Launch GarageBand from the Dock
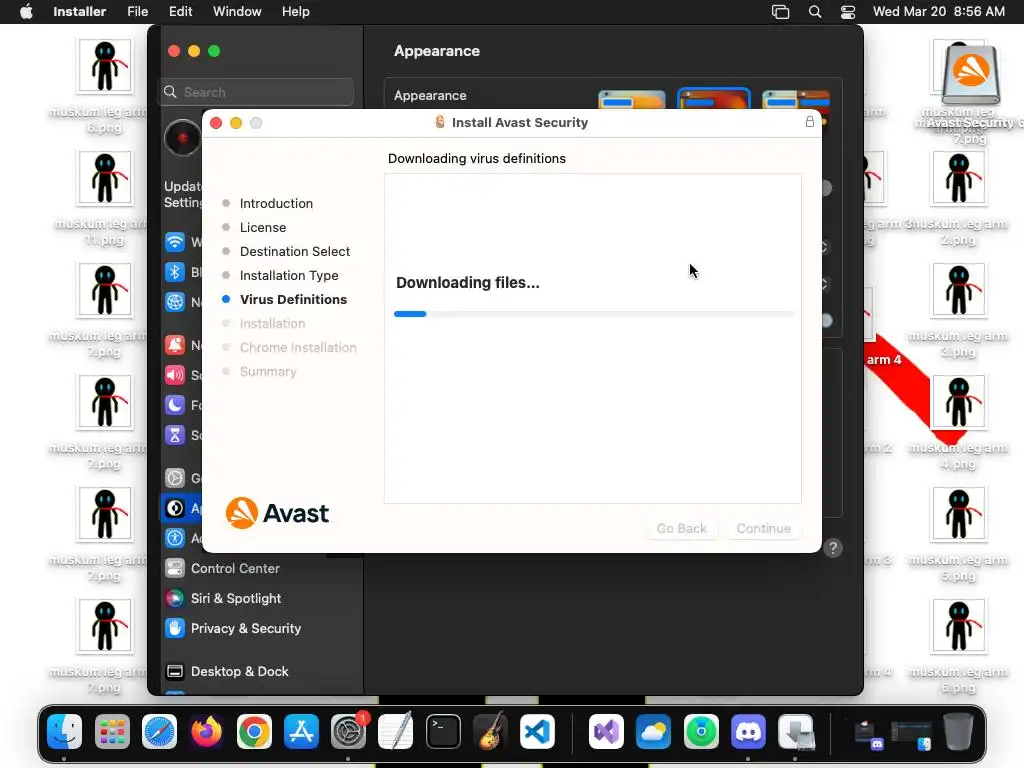Screen dimensions: 1024x768 [490, 732]
